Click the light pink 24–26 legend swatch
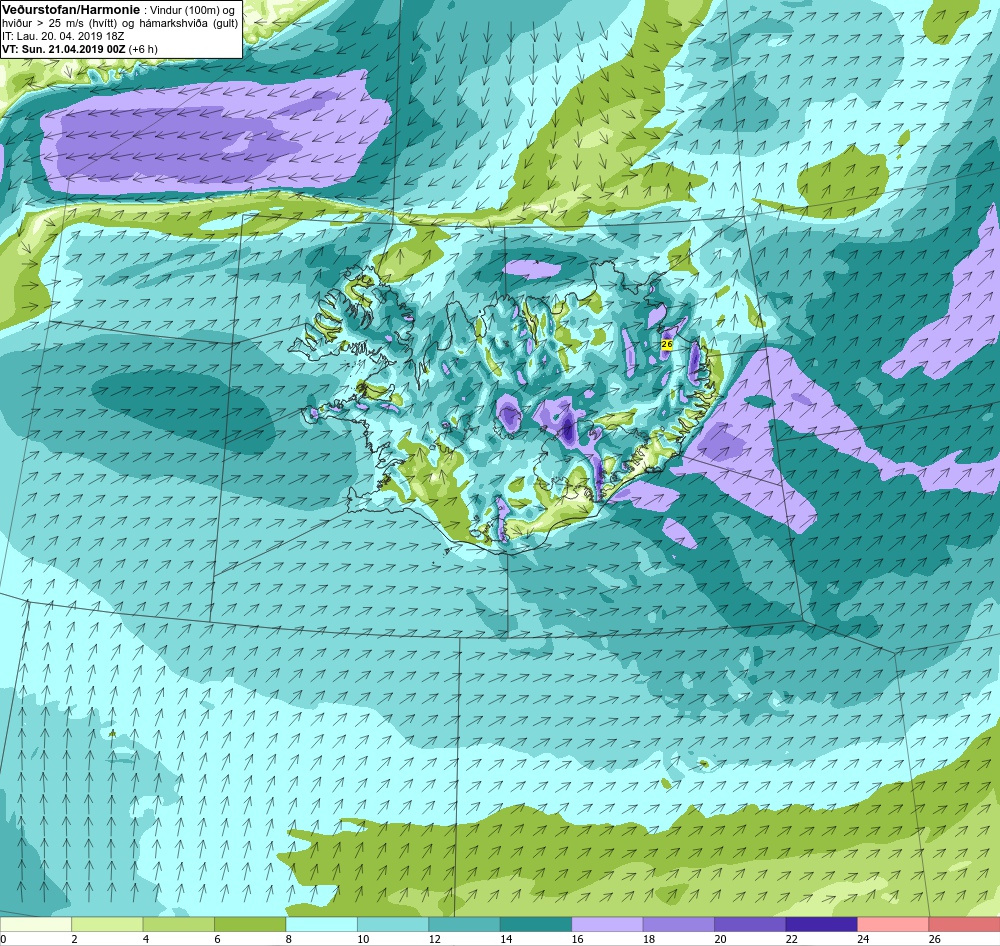This screenshot has height=946, width=1000. pyautogui.click(x=893, y=924)
